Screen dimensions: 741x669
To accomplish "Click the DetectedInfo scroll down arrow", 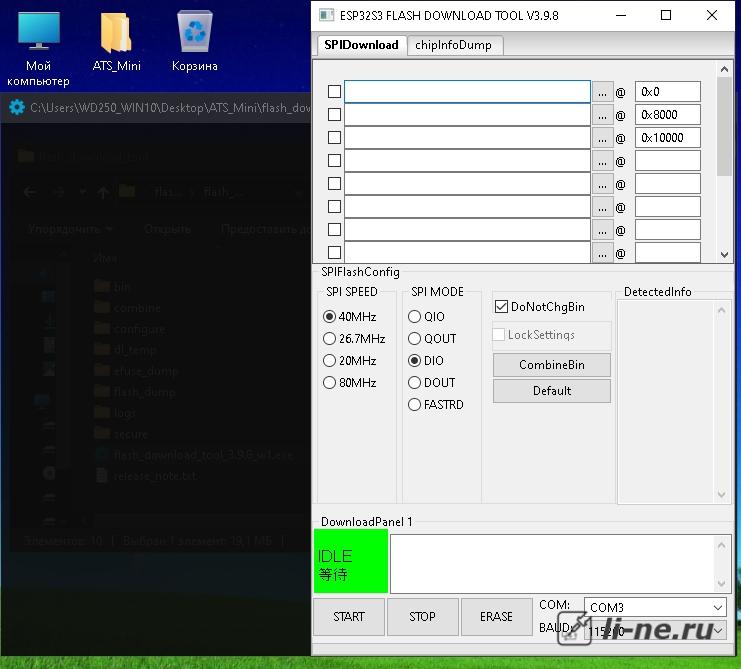I will click(x=721, y=495).
